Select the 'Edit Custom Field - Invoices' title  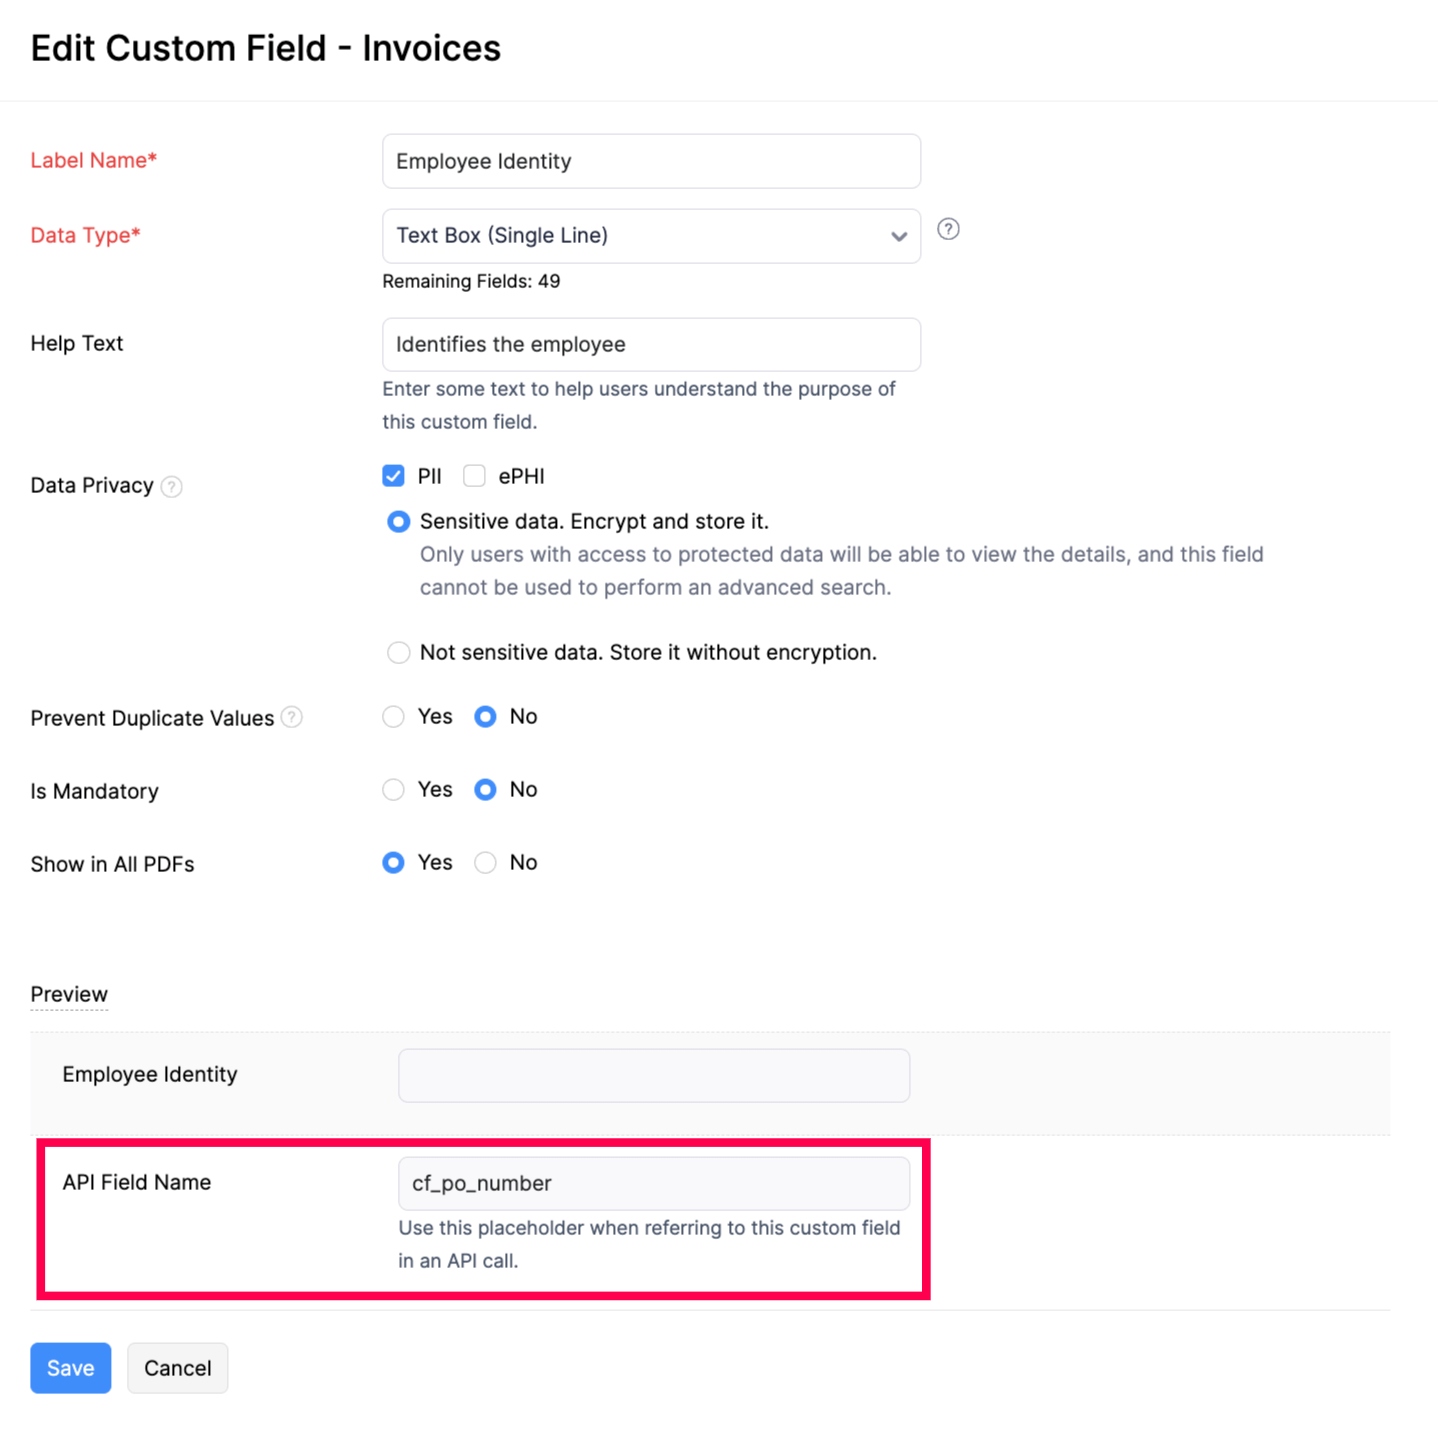click(x=265, y=47)
